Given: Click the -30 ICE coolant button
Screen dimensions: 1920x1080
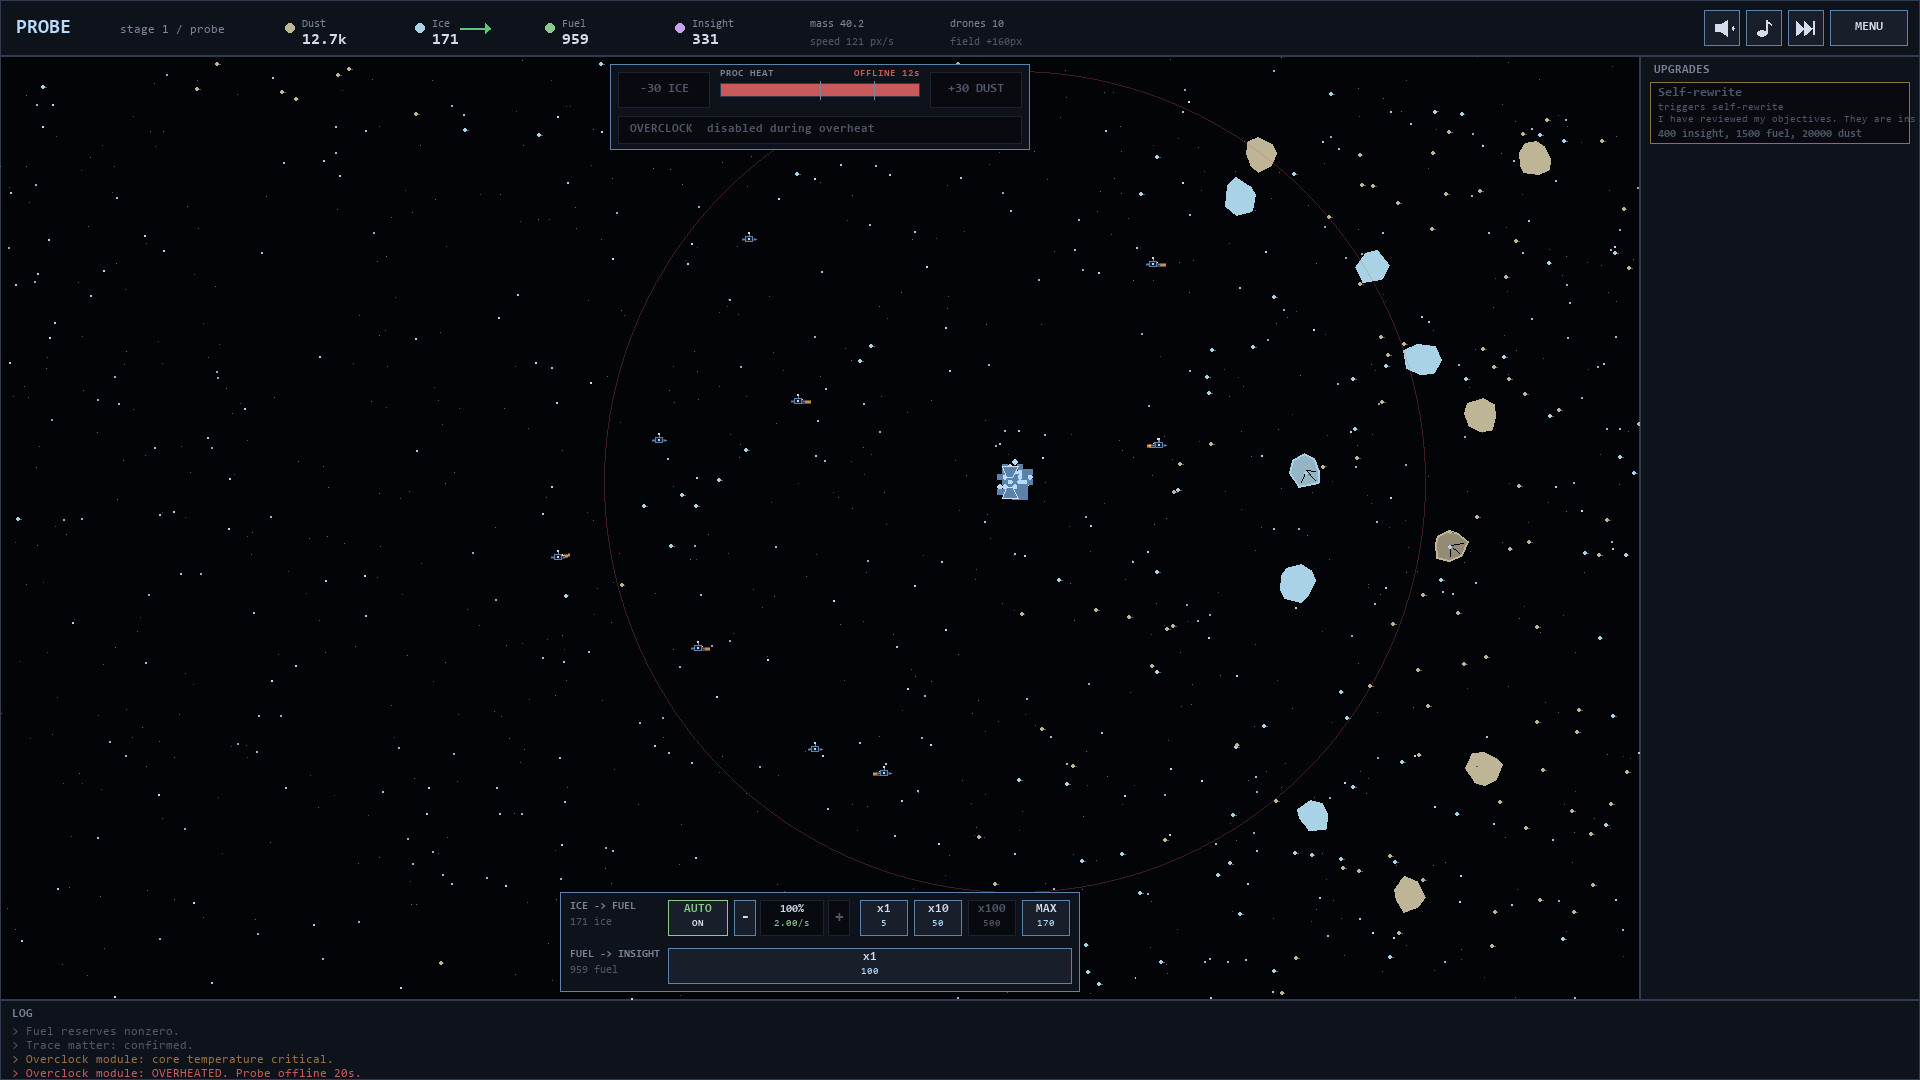Looking at the screenshot, I should 664,89.
